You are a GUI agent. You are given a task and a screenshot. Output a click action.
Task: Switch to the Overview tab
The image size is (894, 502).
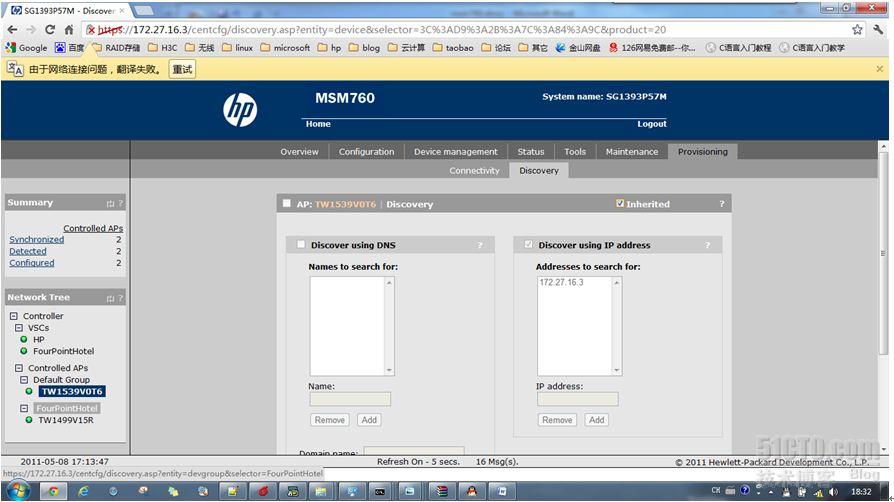click(299, 152)
